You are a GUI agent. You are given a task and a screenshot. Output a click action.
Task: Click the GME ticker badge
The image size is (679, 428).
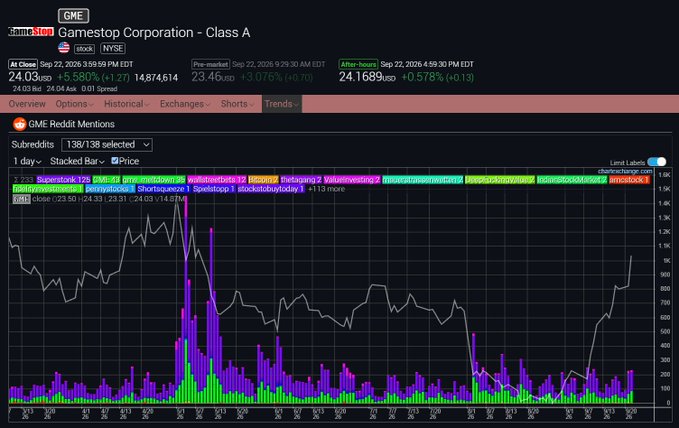(74, 16)
